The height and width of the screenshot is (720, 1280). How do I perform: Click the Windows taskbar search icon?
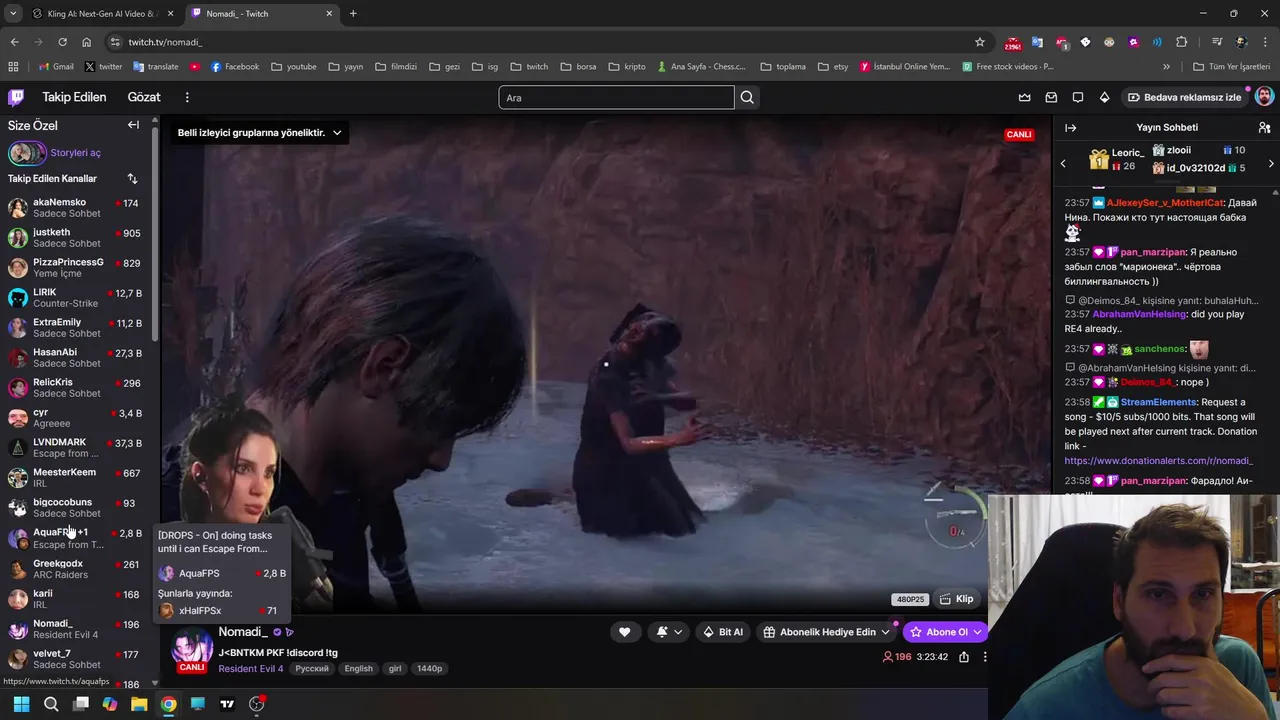(x=51, y=704)
